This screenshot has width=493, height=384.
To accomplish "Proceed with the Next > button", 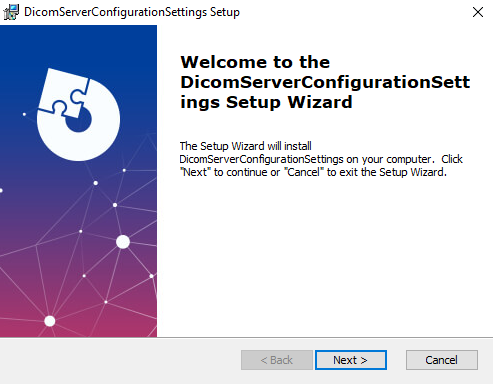I will [351, 360].
